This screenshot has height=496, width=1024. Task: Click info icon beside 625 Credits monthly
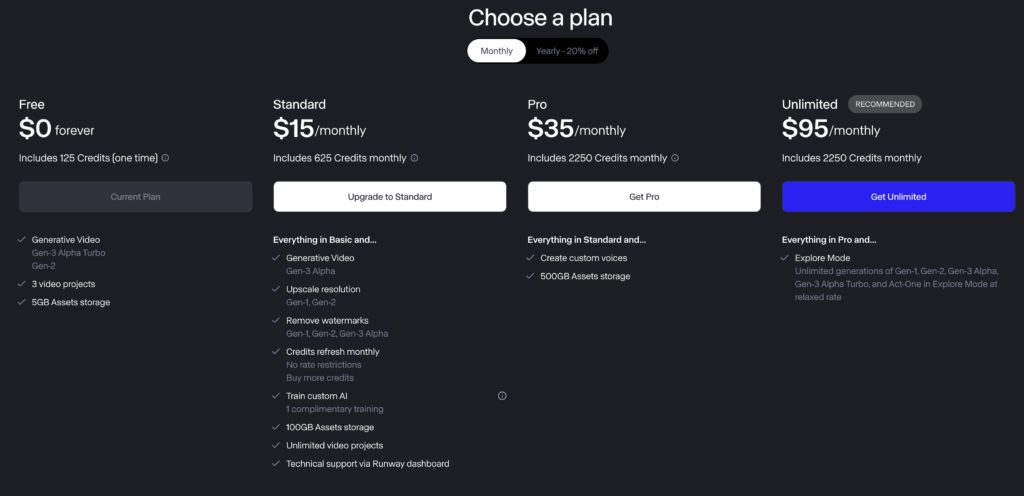414,158
